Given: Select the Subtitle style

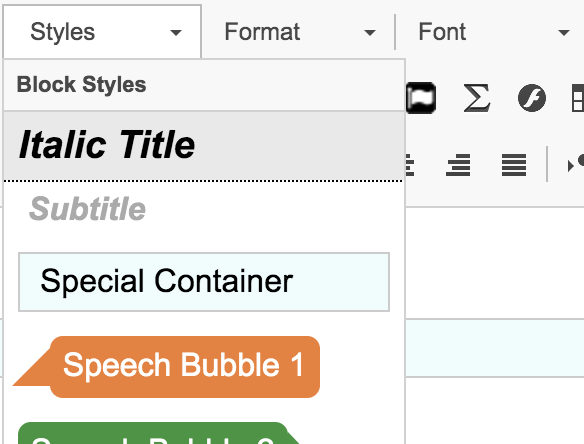Looking at the screenshot, I should point(204,209).
